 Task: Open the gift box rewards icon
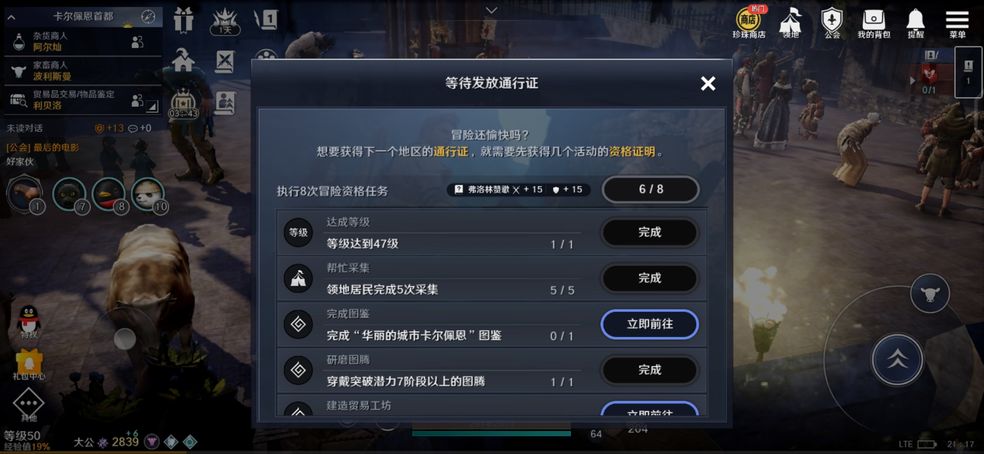tap(183, 19)
